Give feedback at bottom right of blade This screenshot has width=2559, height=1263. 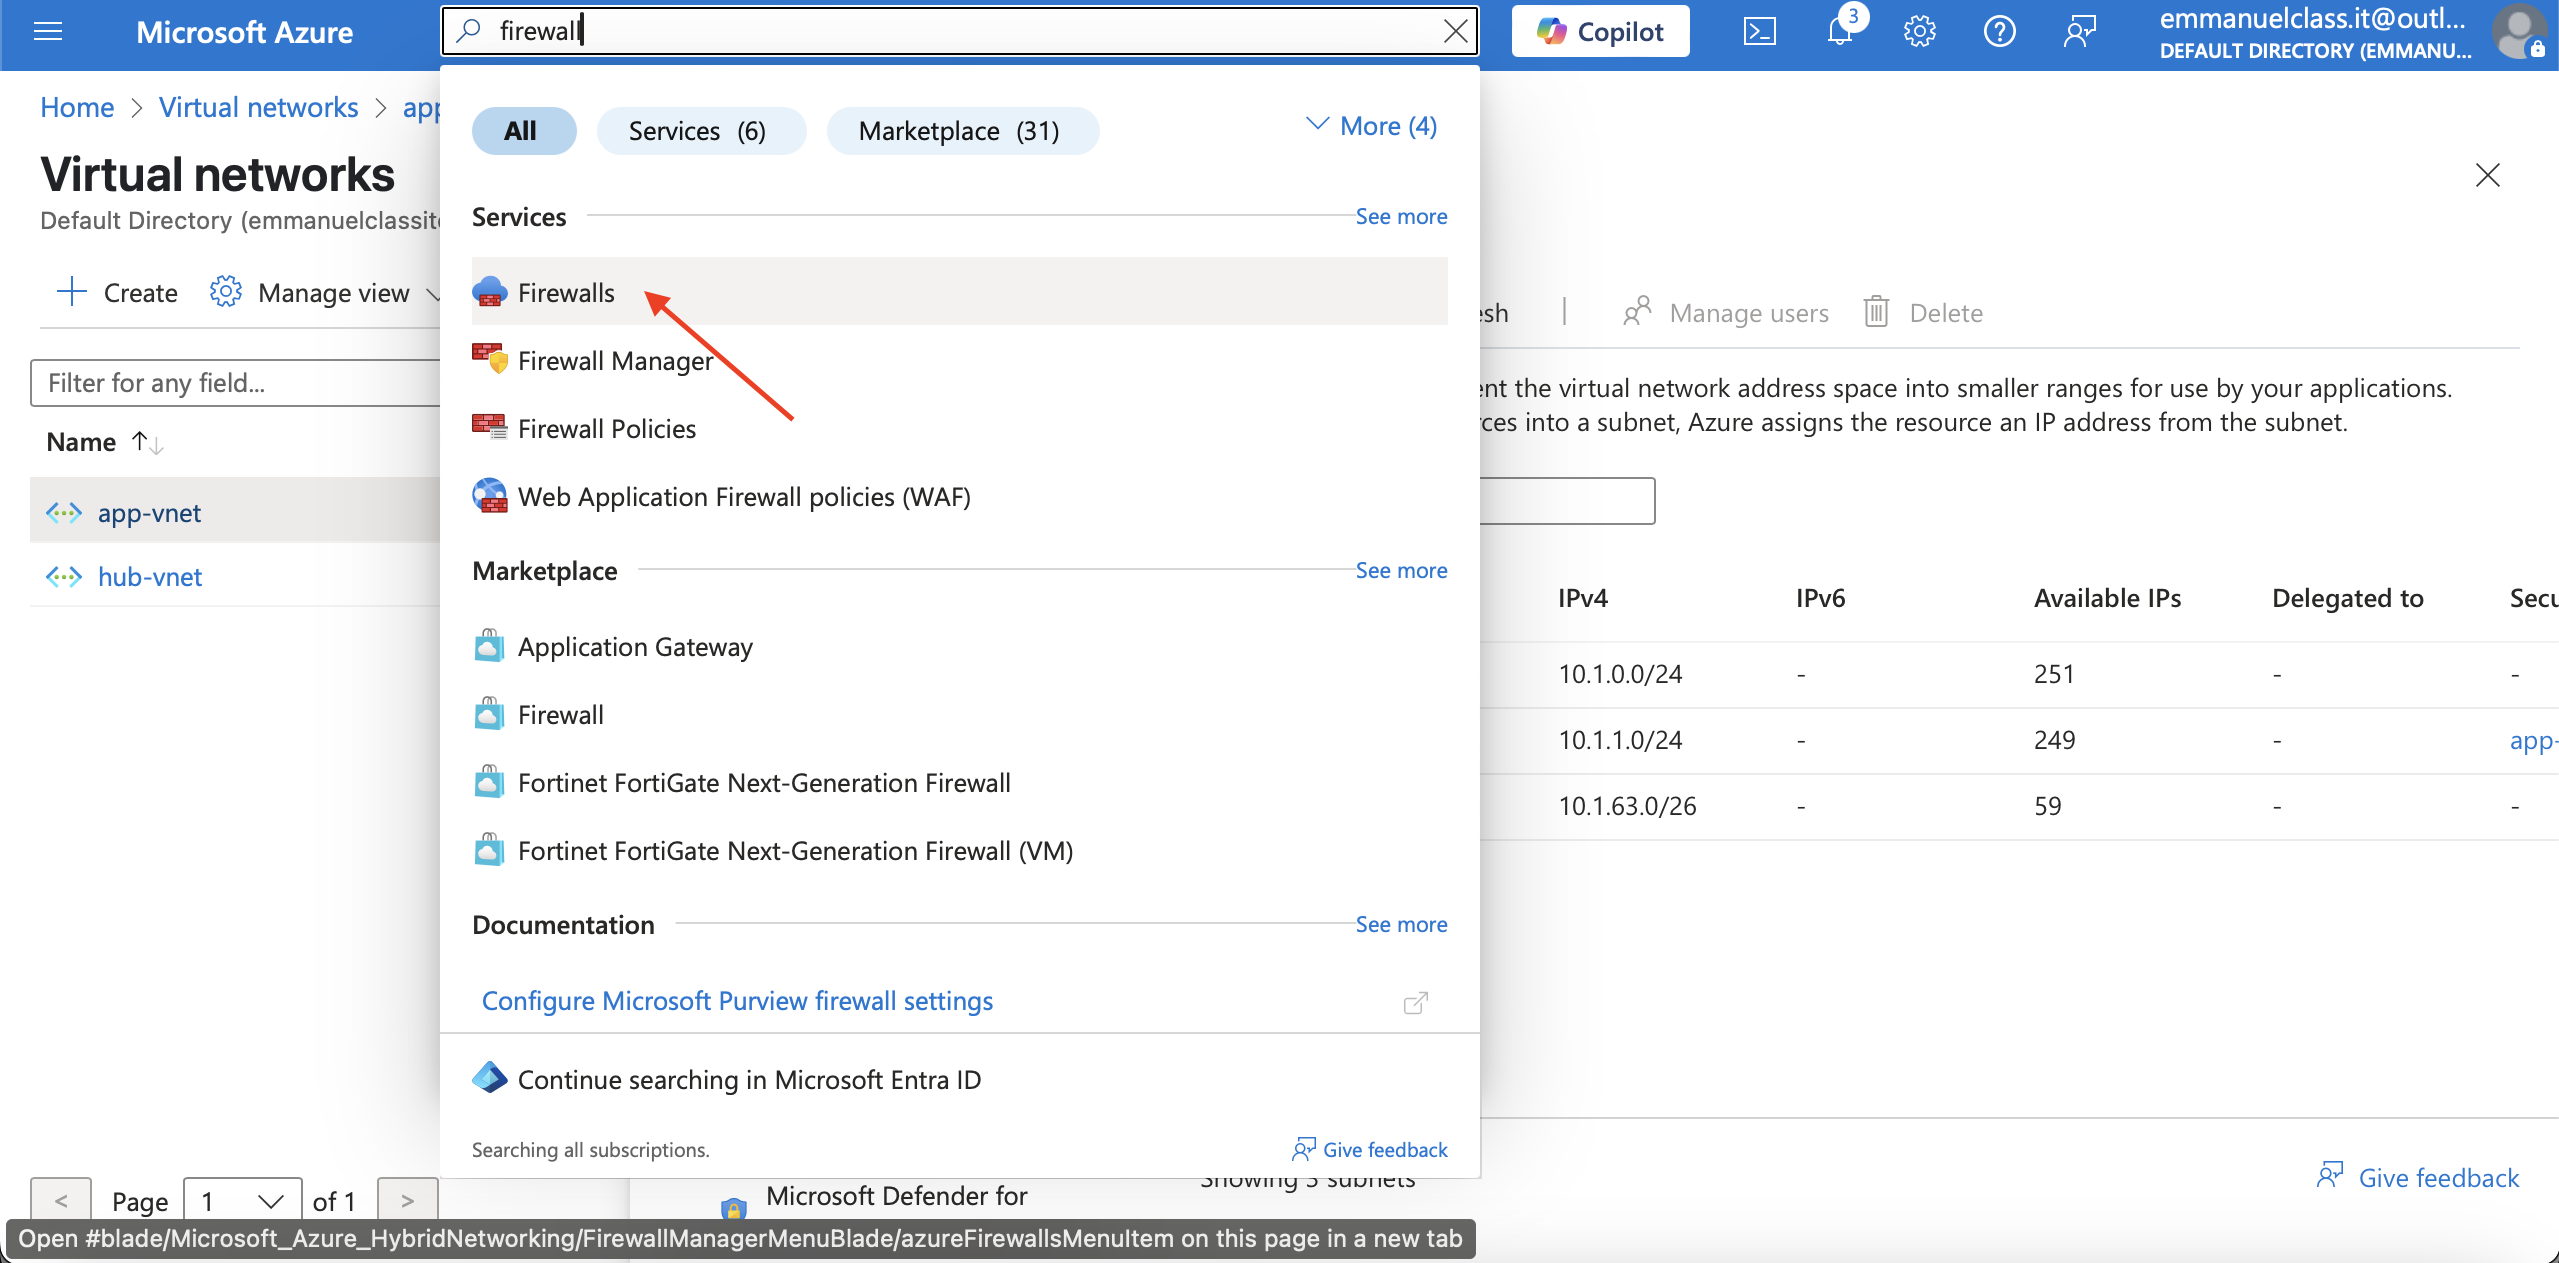[2418, 1177]
